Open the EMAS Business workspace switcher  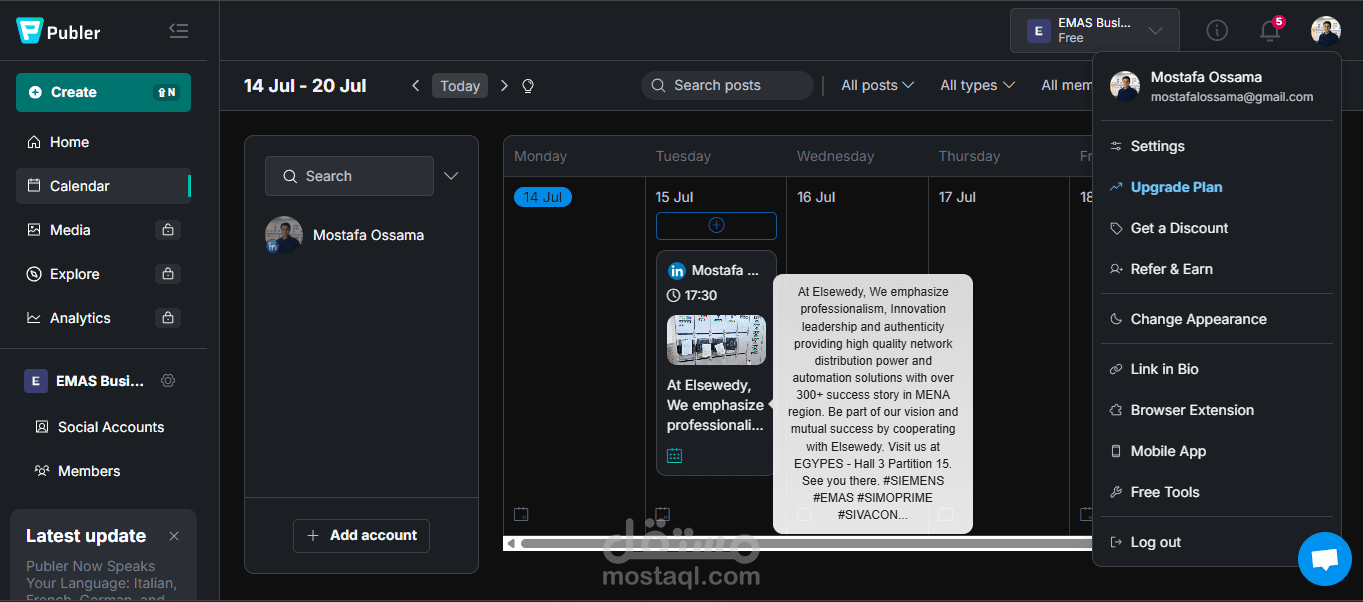click(x=1095, y=30)
